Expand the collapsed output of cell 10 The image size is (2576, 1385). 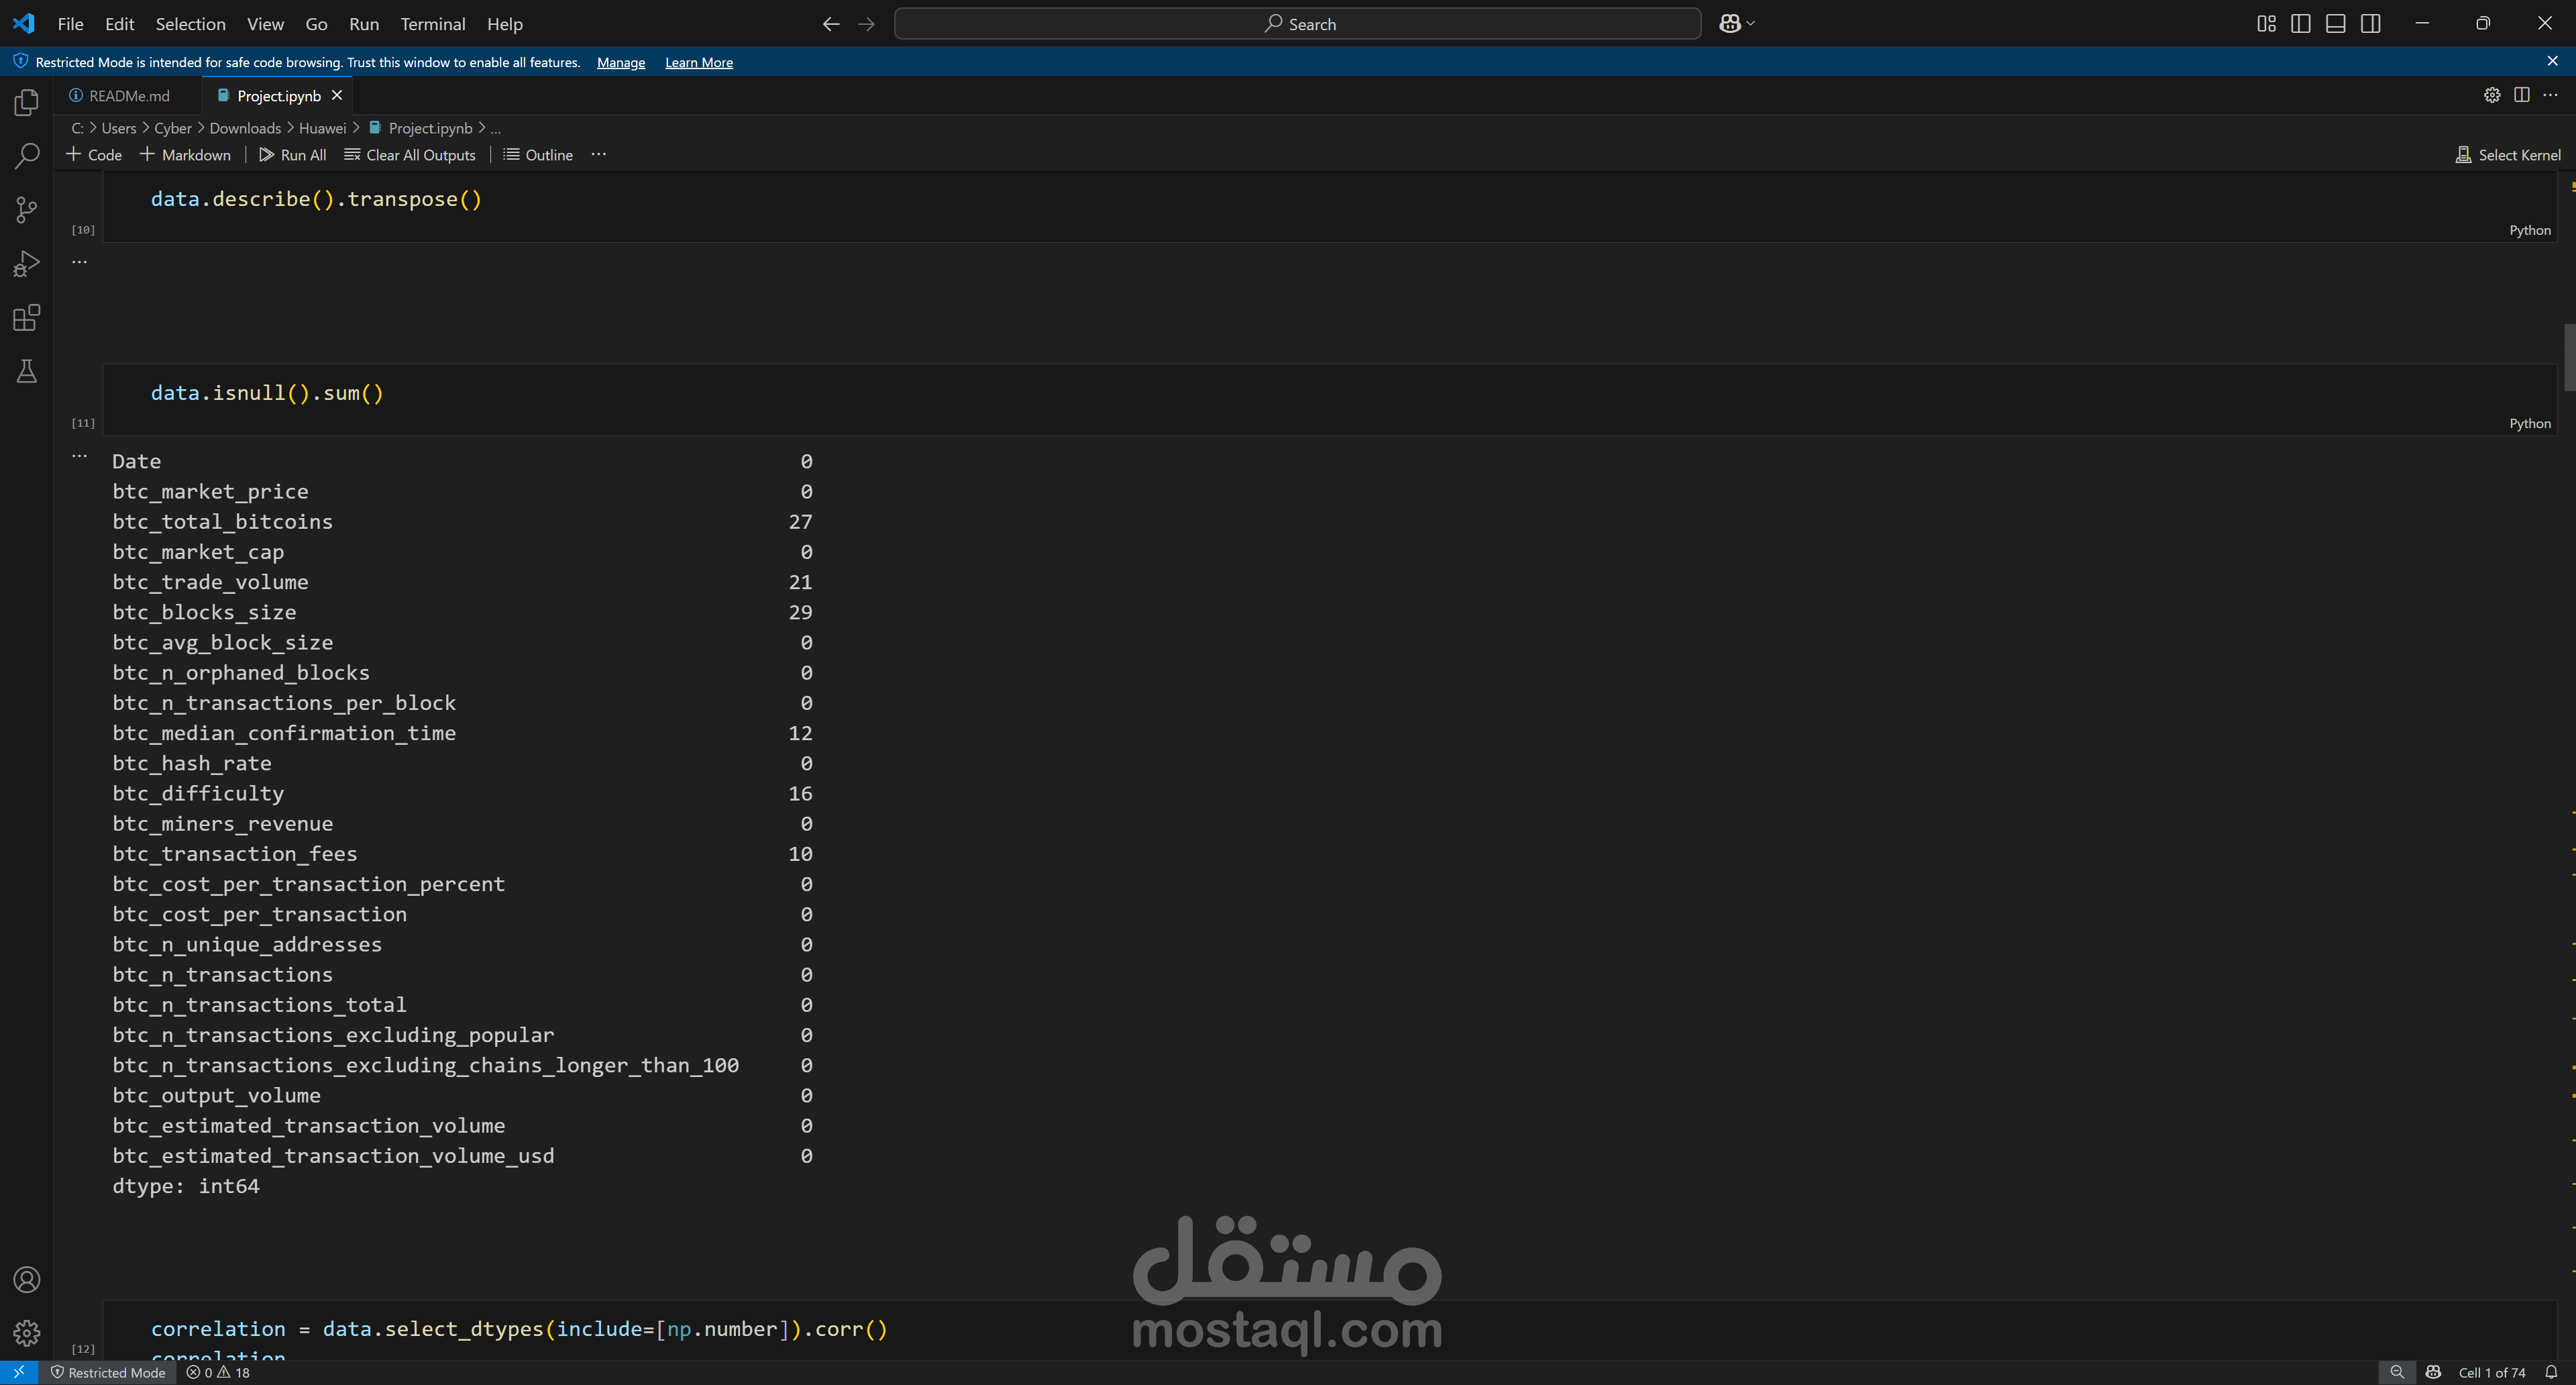79,262
